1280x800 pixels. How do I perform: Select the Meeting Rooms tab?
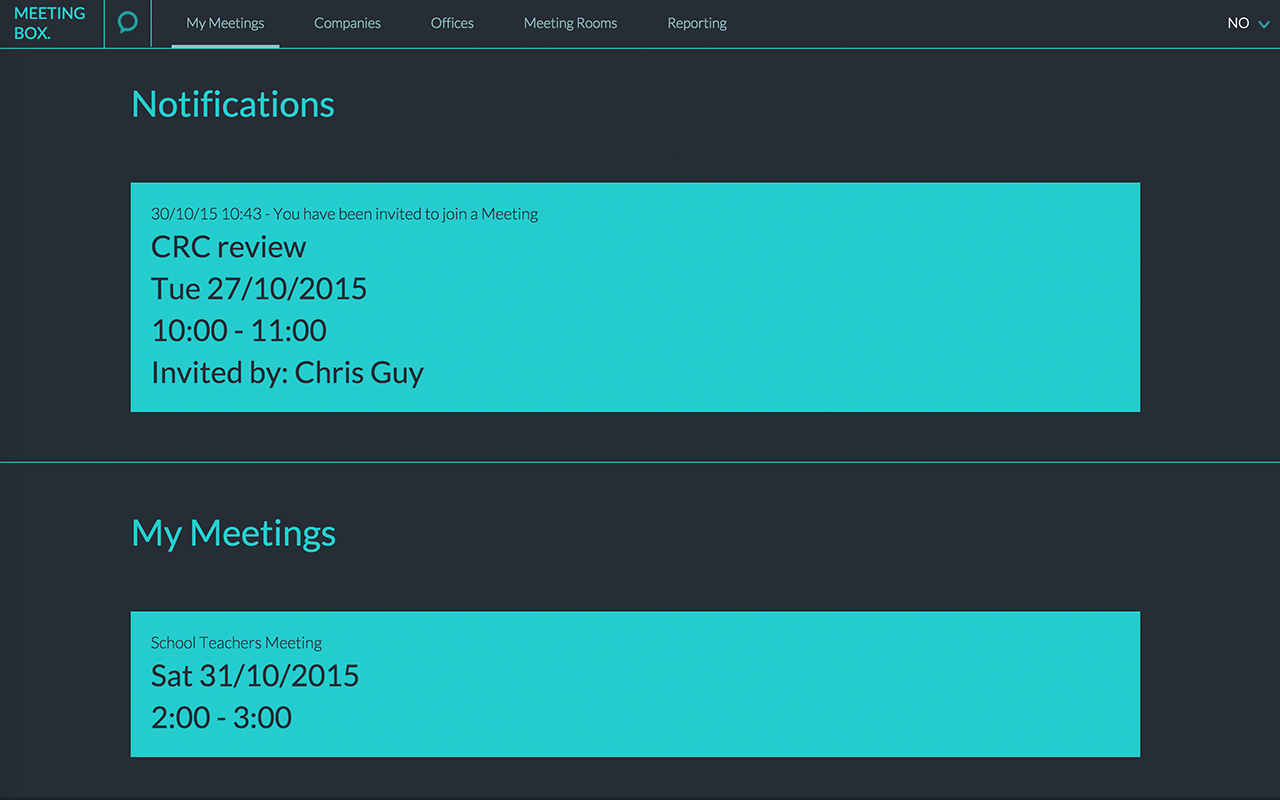570,23
